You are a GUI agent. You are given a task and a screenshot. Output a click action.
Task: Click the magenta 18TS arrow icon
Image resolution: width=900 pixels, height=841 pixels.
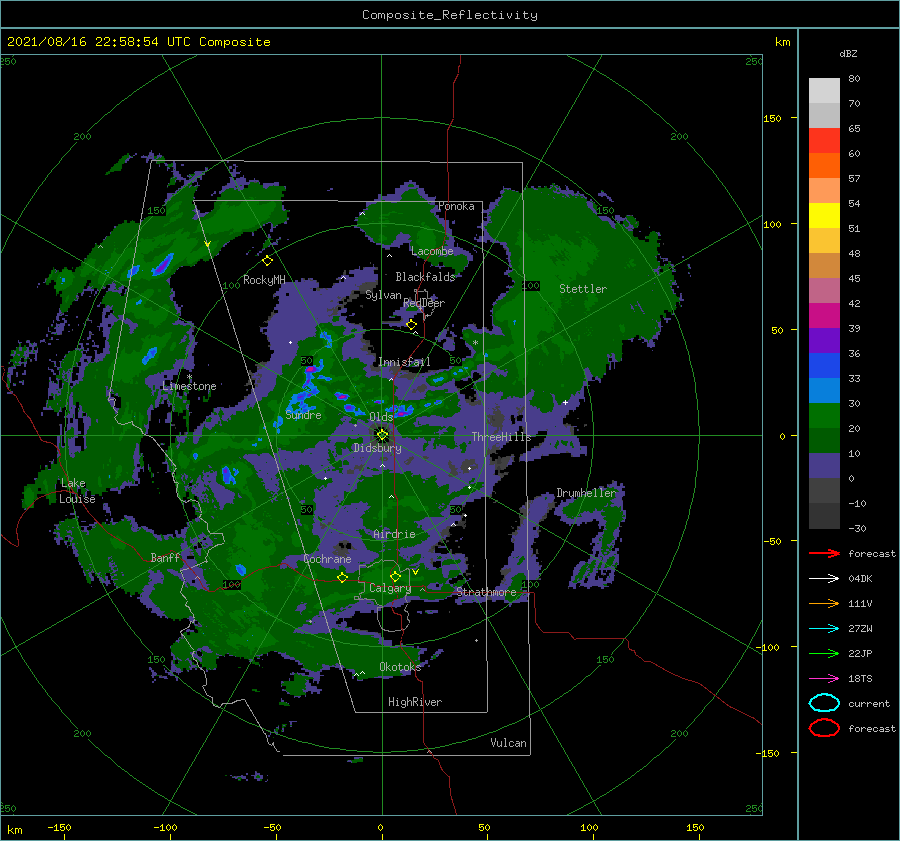824,679
